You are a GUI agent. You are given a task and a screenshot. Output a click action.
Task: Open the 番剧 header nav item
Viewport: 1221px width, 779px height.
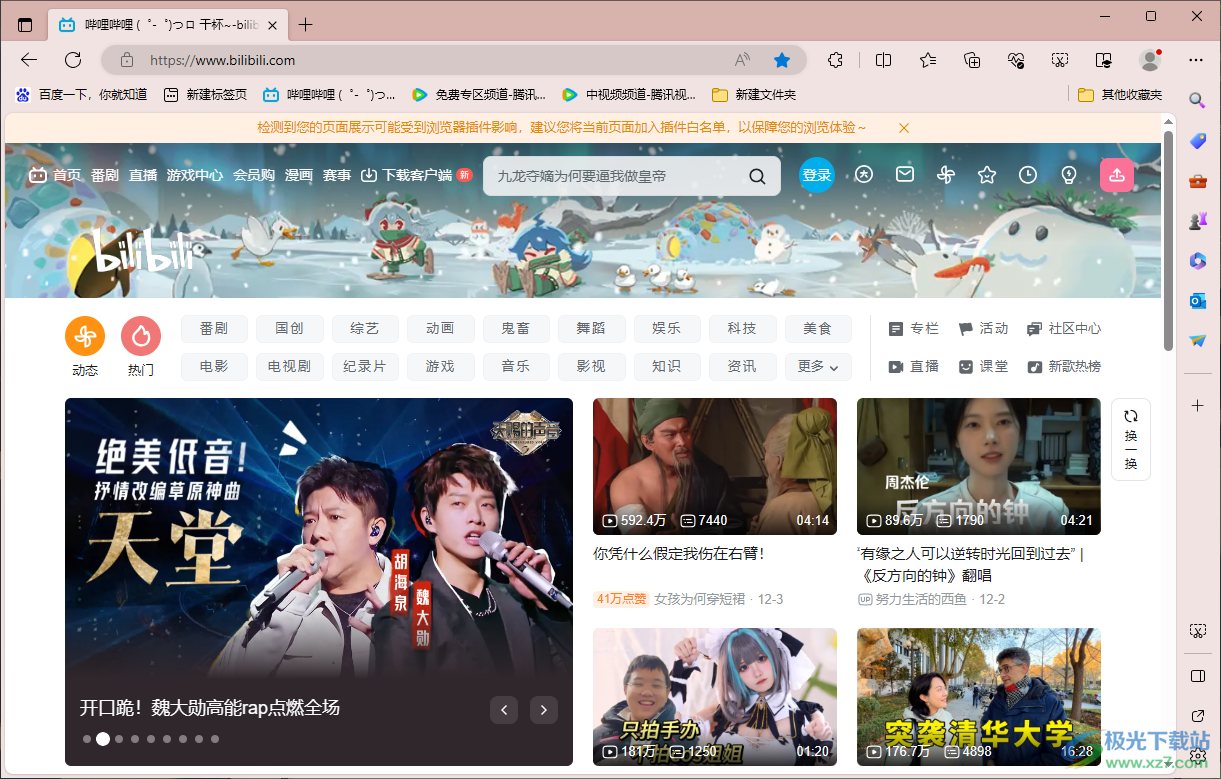[x=105, y=175]
